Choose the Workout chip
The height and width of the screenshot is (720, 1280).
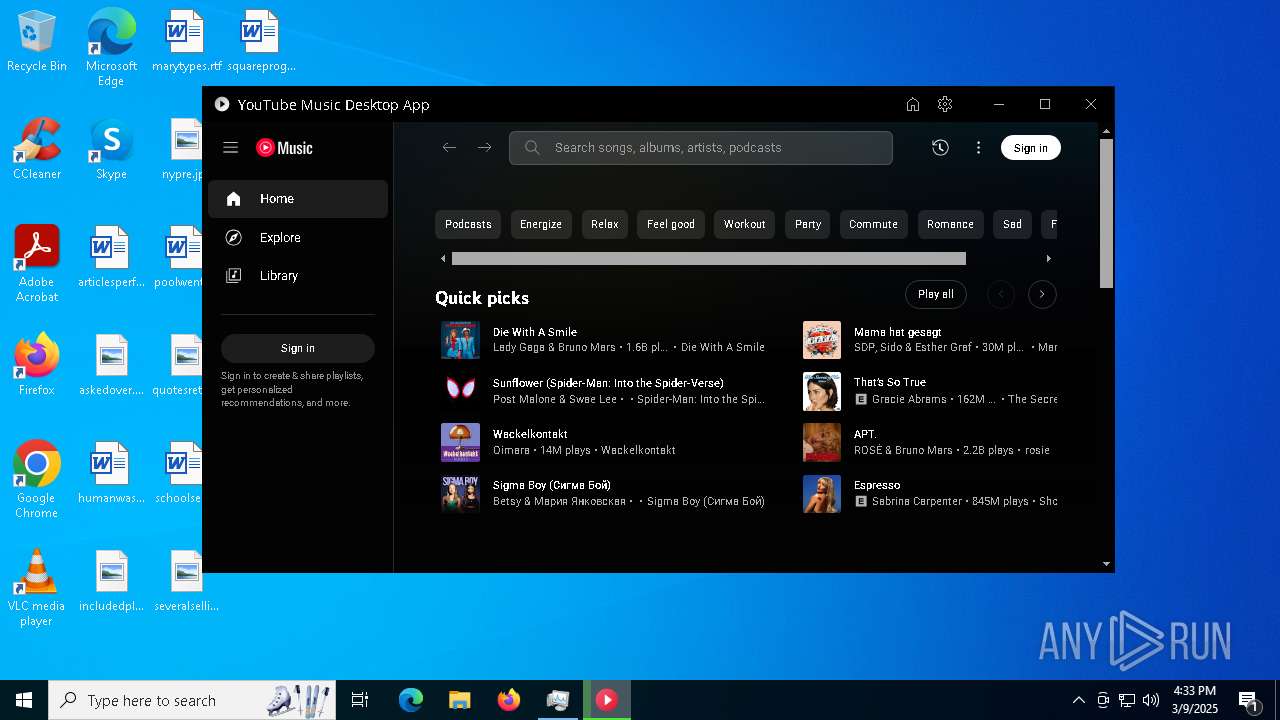(x=744, y=224)
